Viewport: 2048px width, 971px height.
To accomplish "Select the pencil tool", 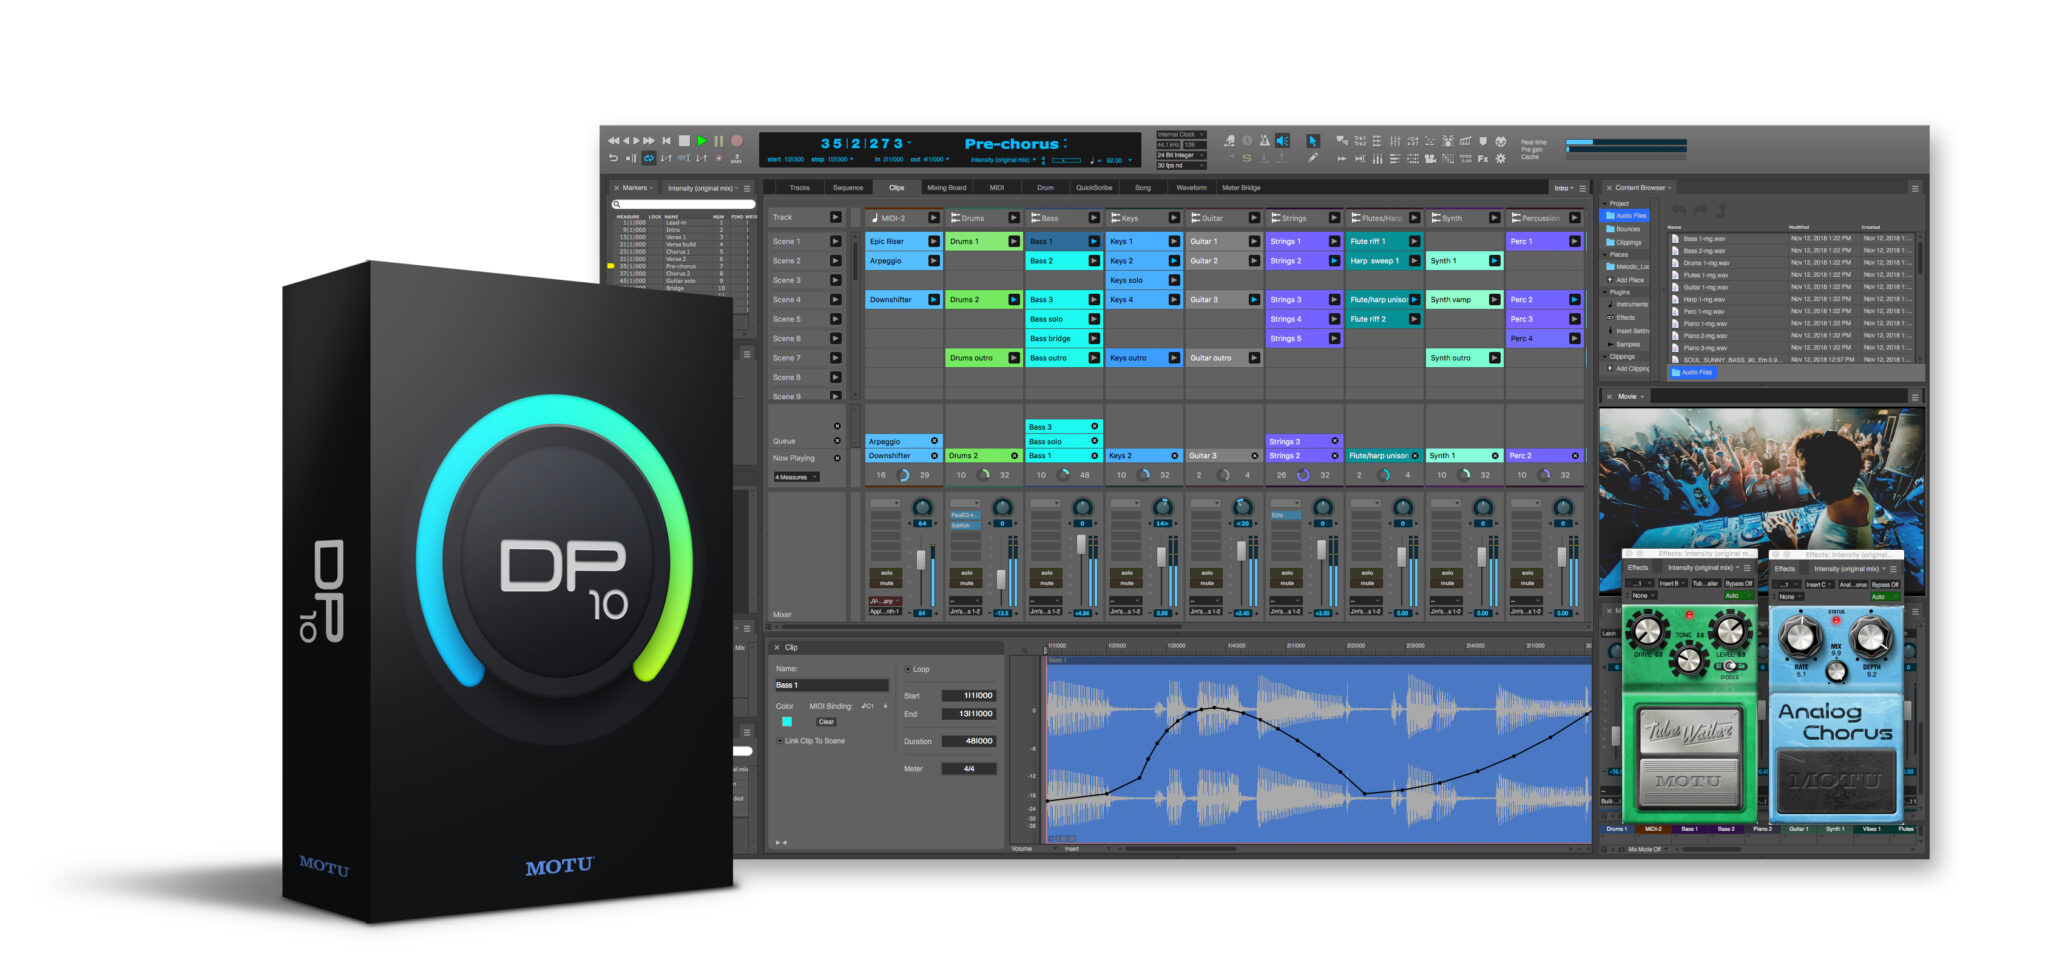I will [1313, 158].
